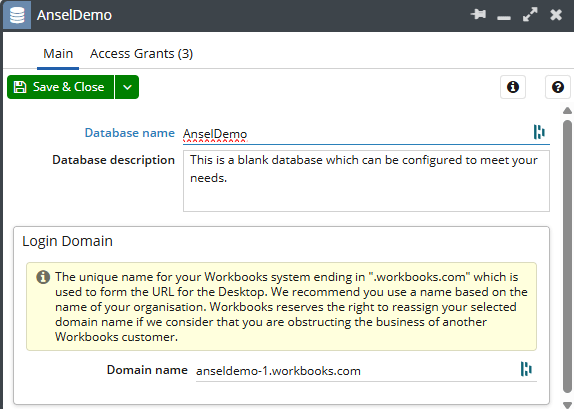Expand the AnselDemo window to full size
The width and height of the screenshot is (574, 409).
click(x=530, y=15)
